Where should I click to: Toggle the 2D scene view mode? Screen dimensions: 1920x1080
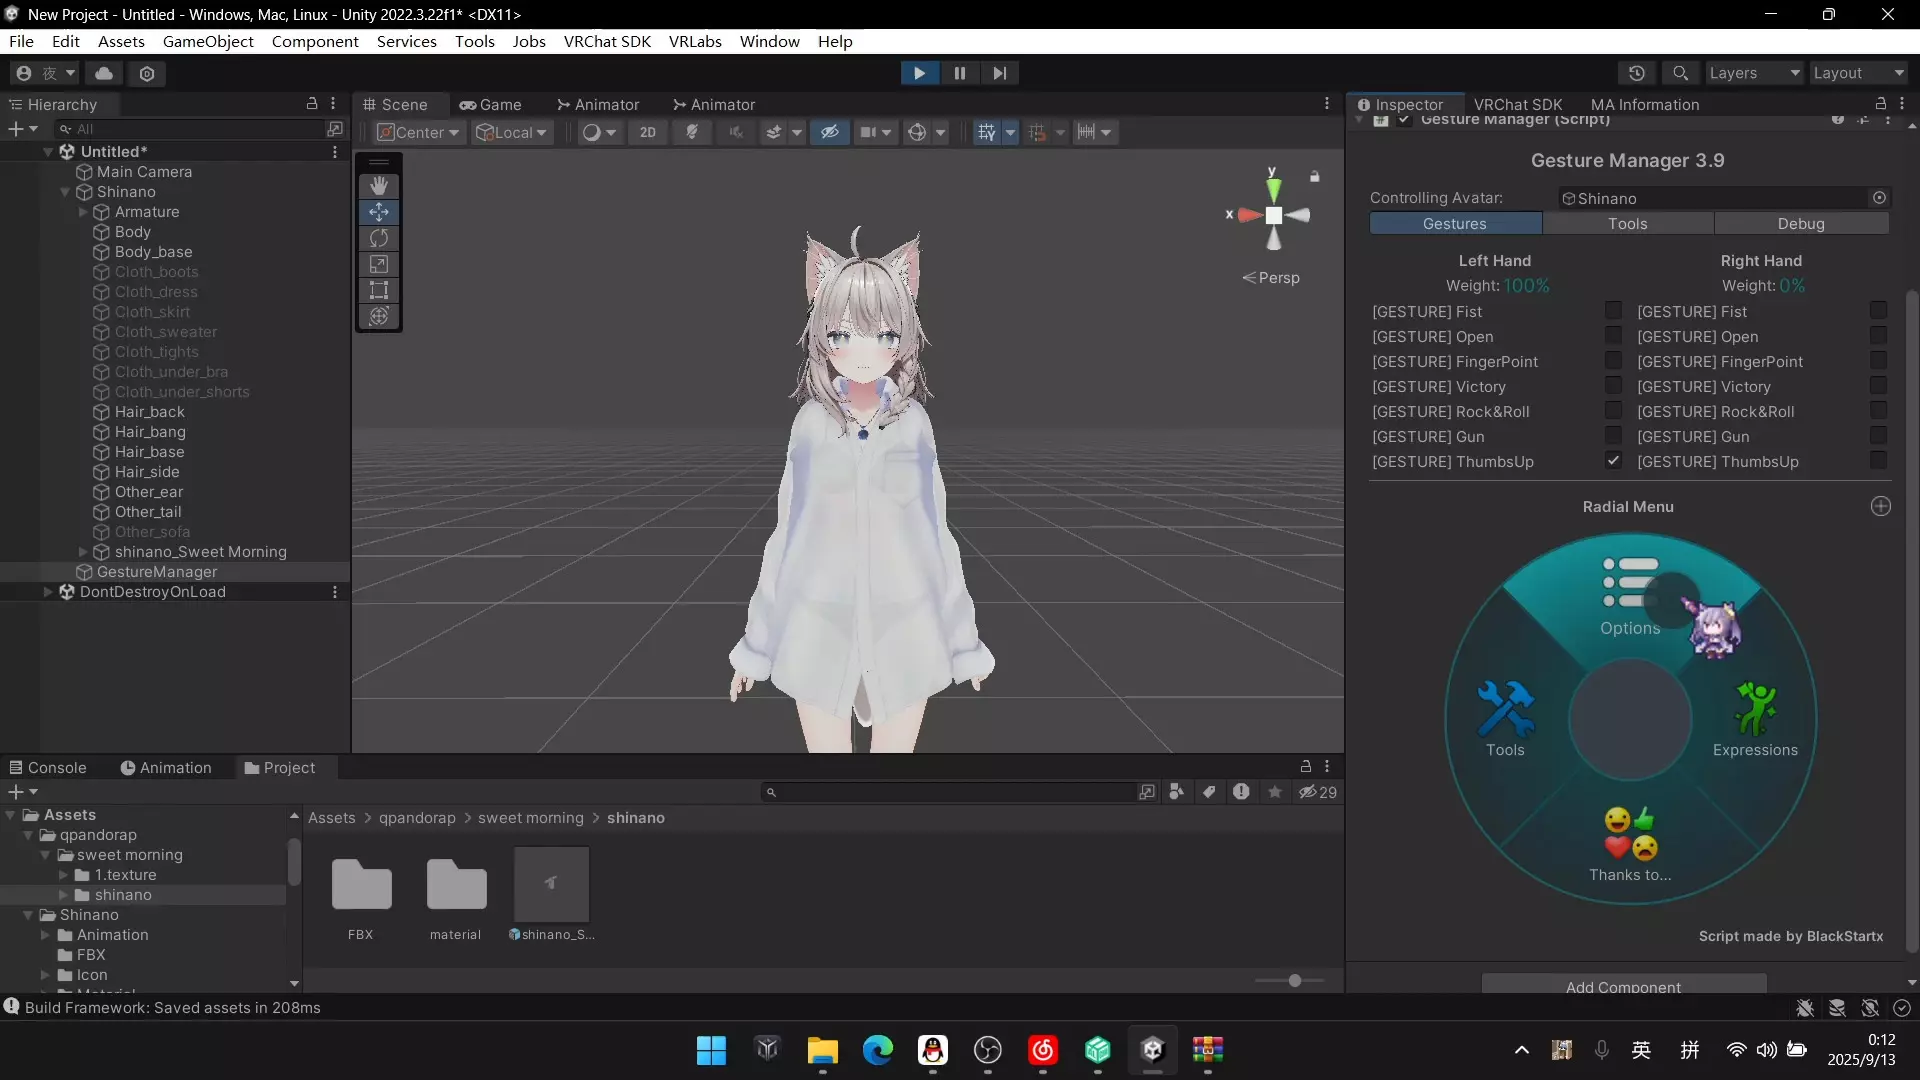click(x=648, y=132)
